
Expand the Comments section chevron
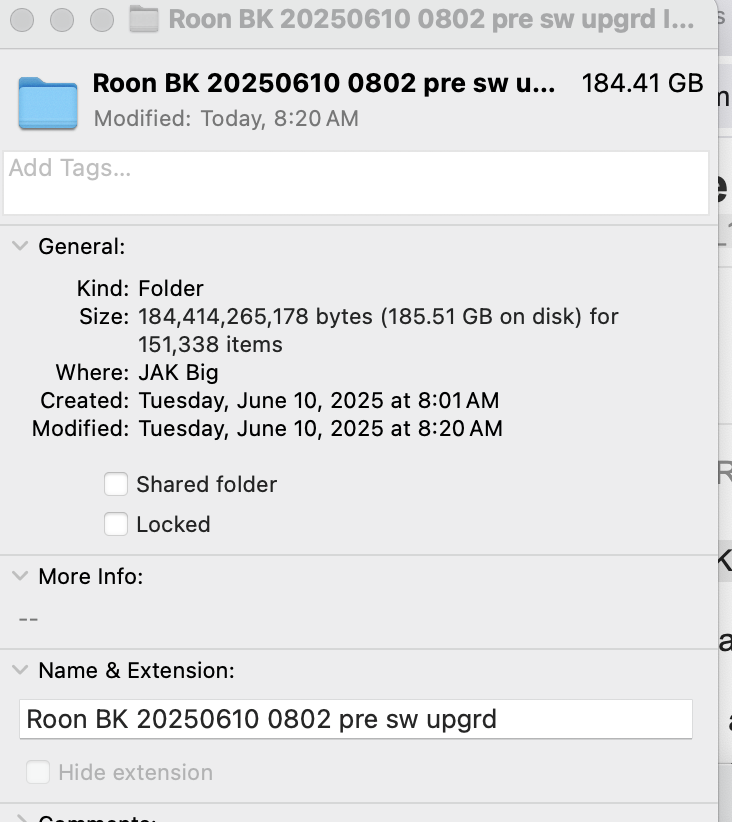tap(21, 817)
